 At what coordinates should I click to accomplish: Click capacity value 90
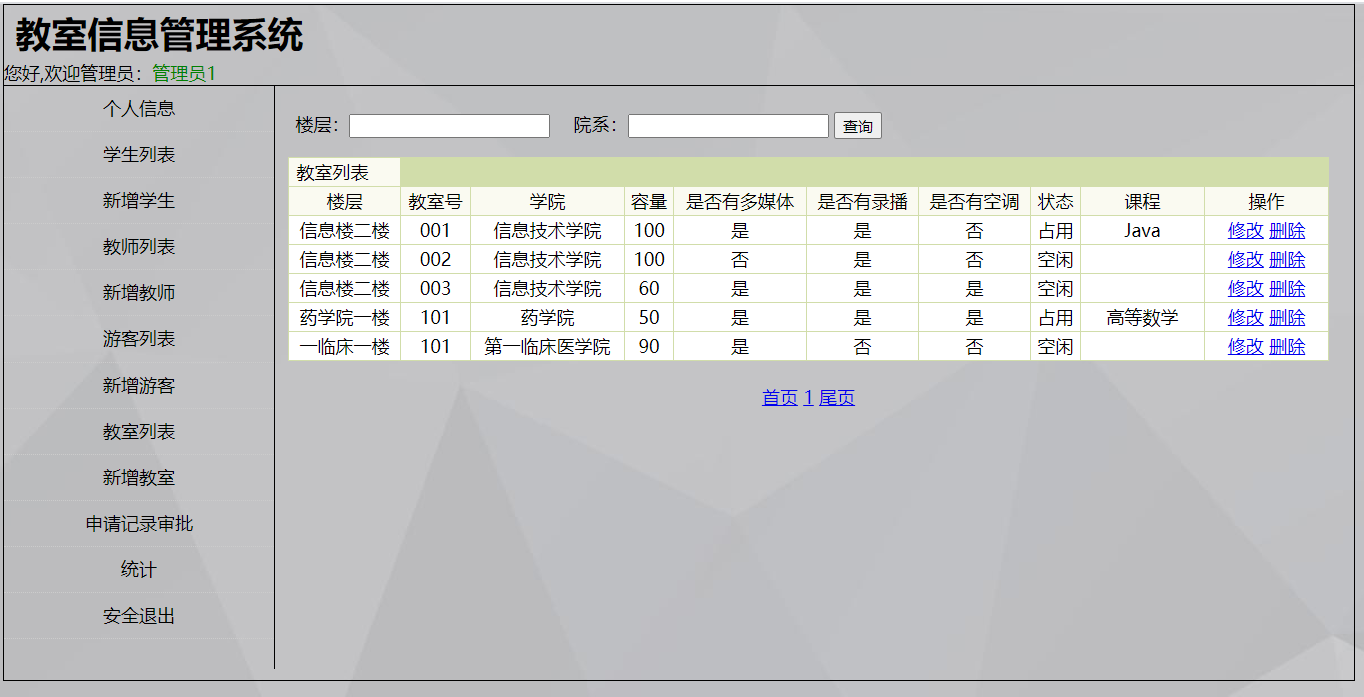[649, 347]
